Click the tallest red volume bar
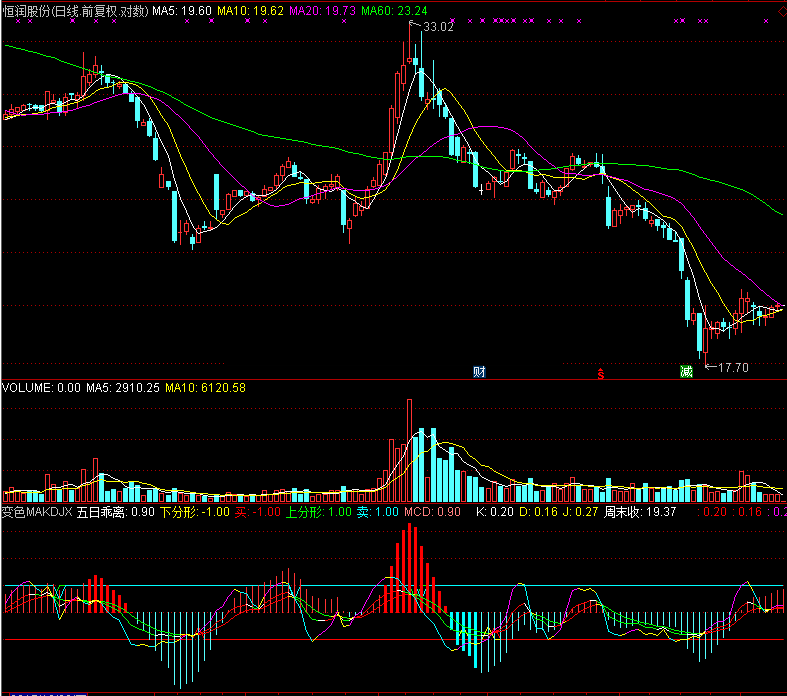 (410, 451)
